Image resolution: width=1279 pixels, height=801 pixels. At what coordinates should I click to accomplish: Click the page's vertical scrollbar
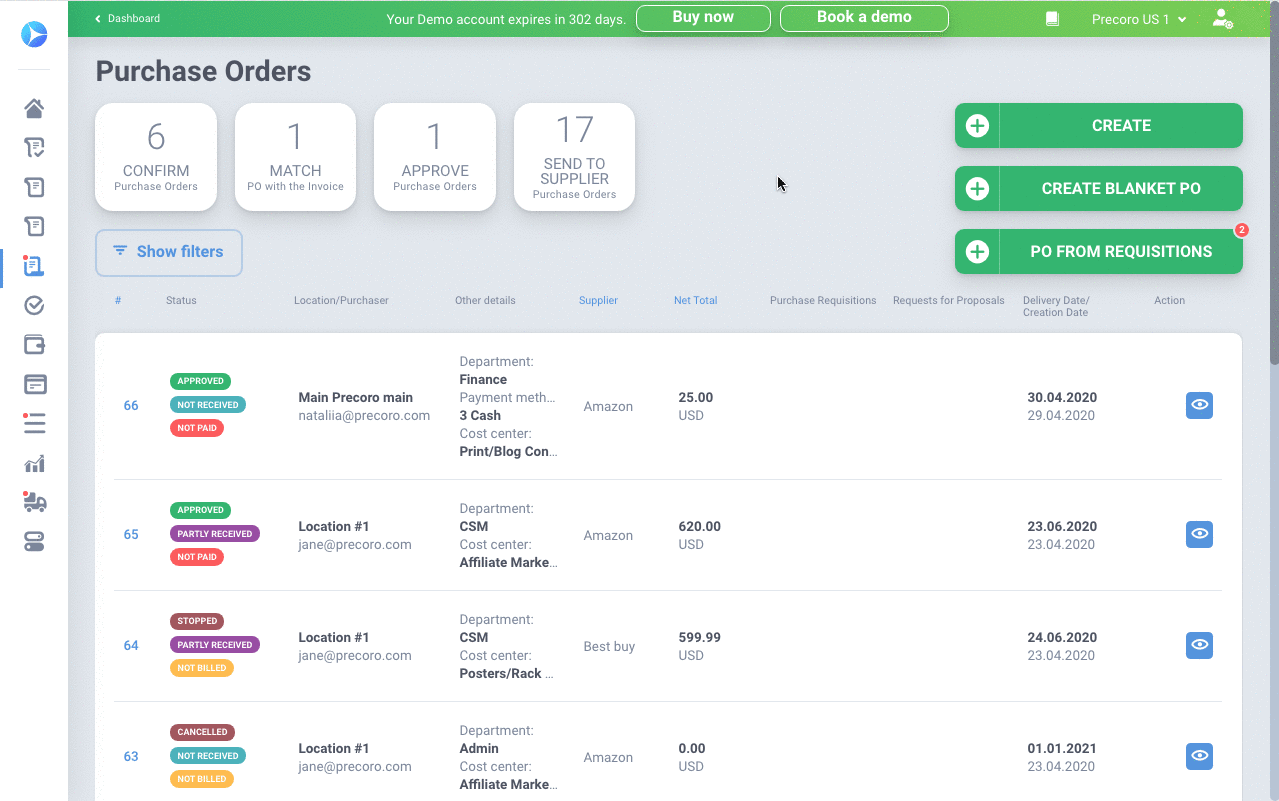(x=1273, y=183)
